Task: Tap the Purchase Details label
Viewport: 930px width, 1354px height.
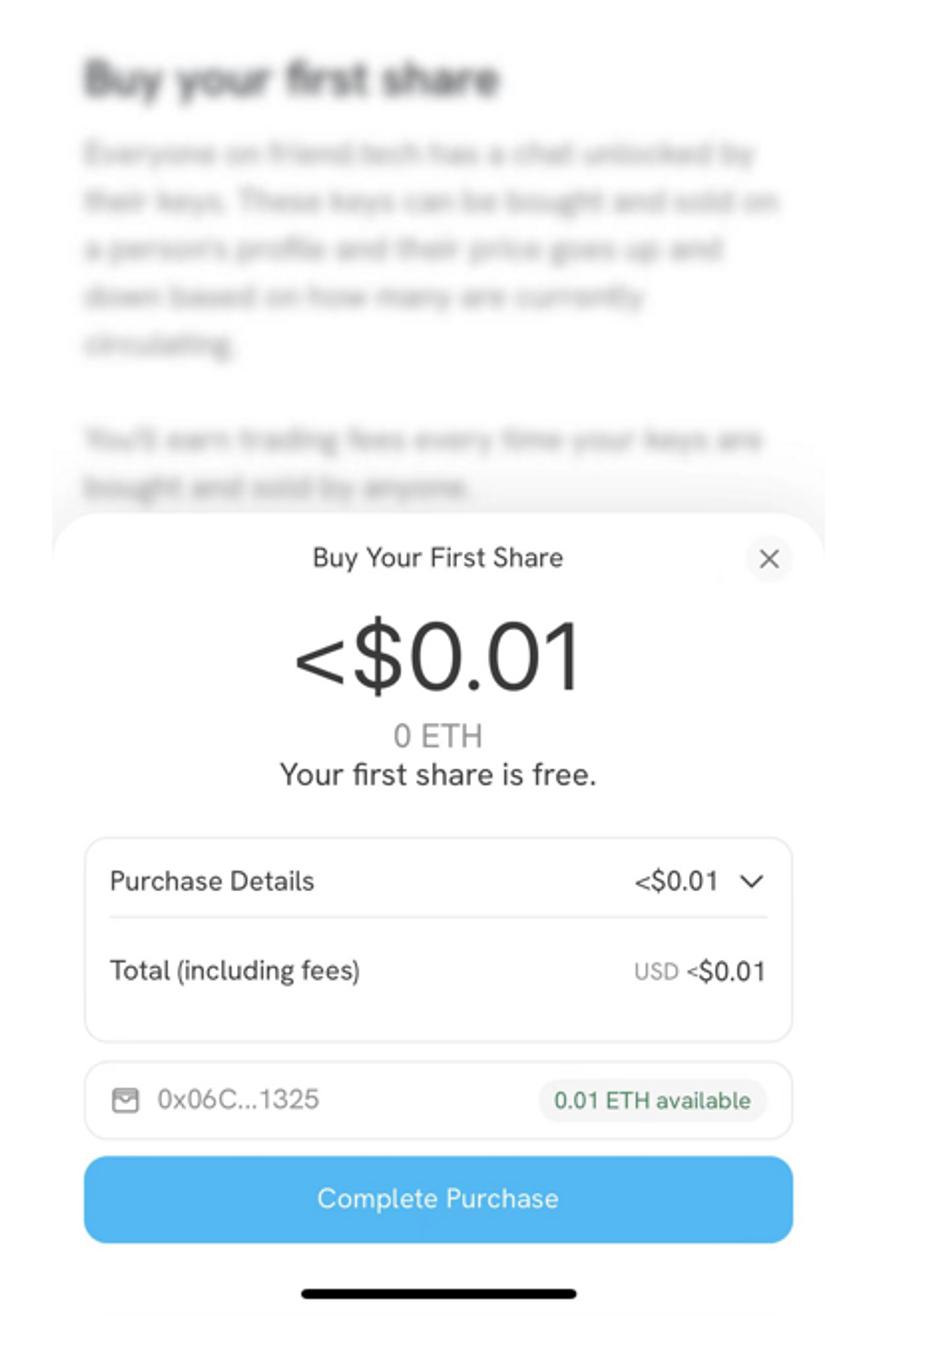Action: click(212, 881)
